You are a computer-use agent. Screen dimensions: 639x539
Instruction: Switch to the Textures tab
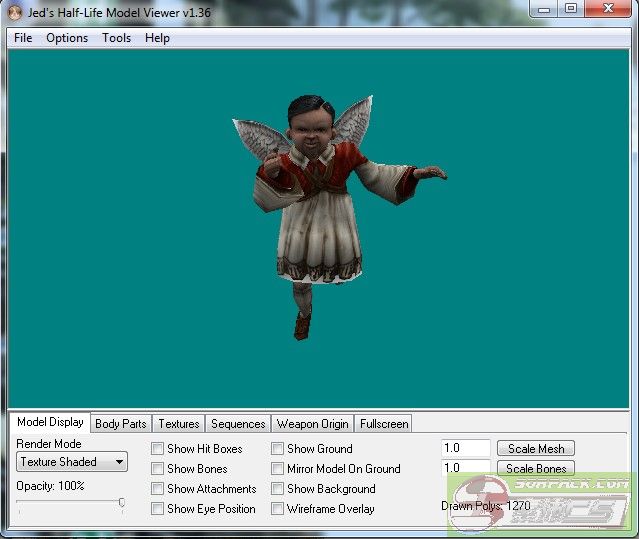pyautogui.click(x=179, y=424)
